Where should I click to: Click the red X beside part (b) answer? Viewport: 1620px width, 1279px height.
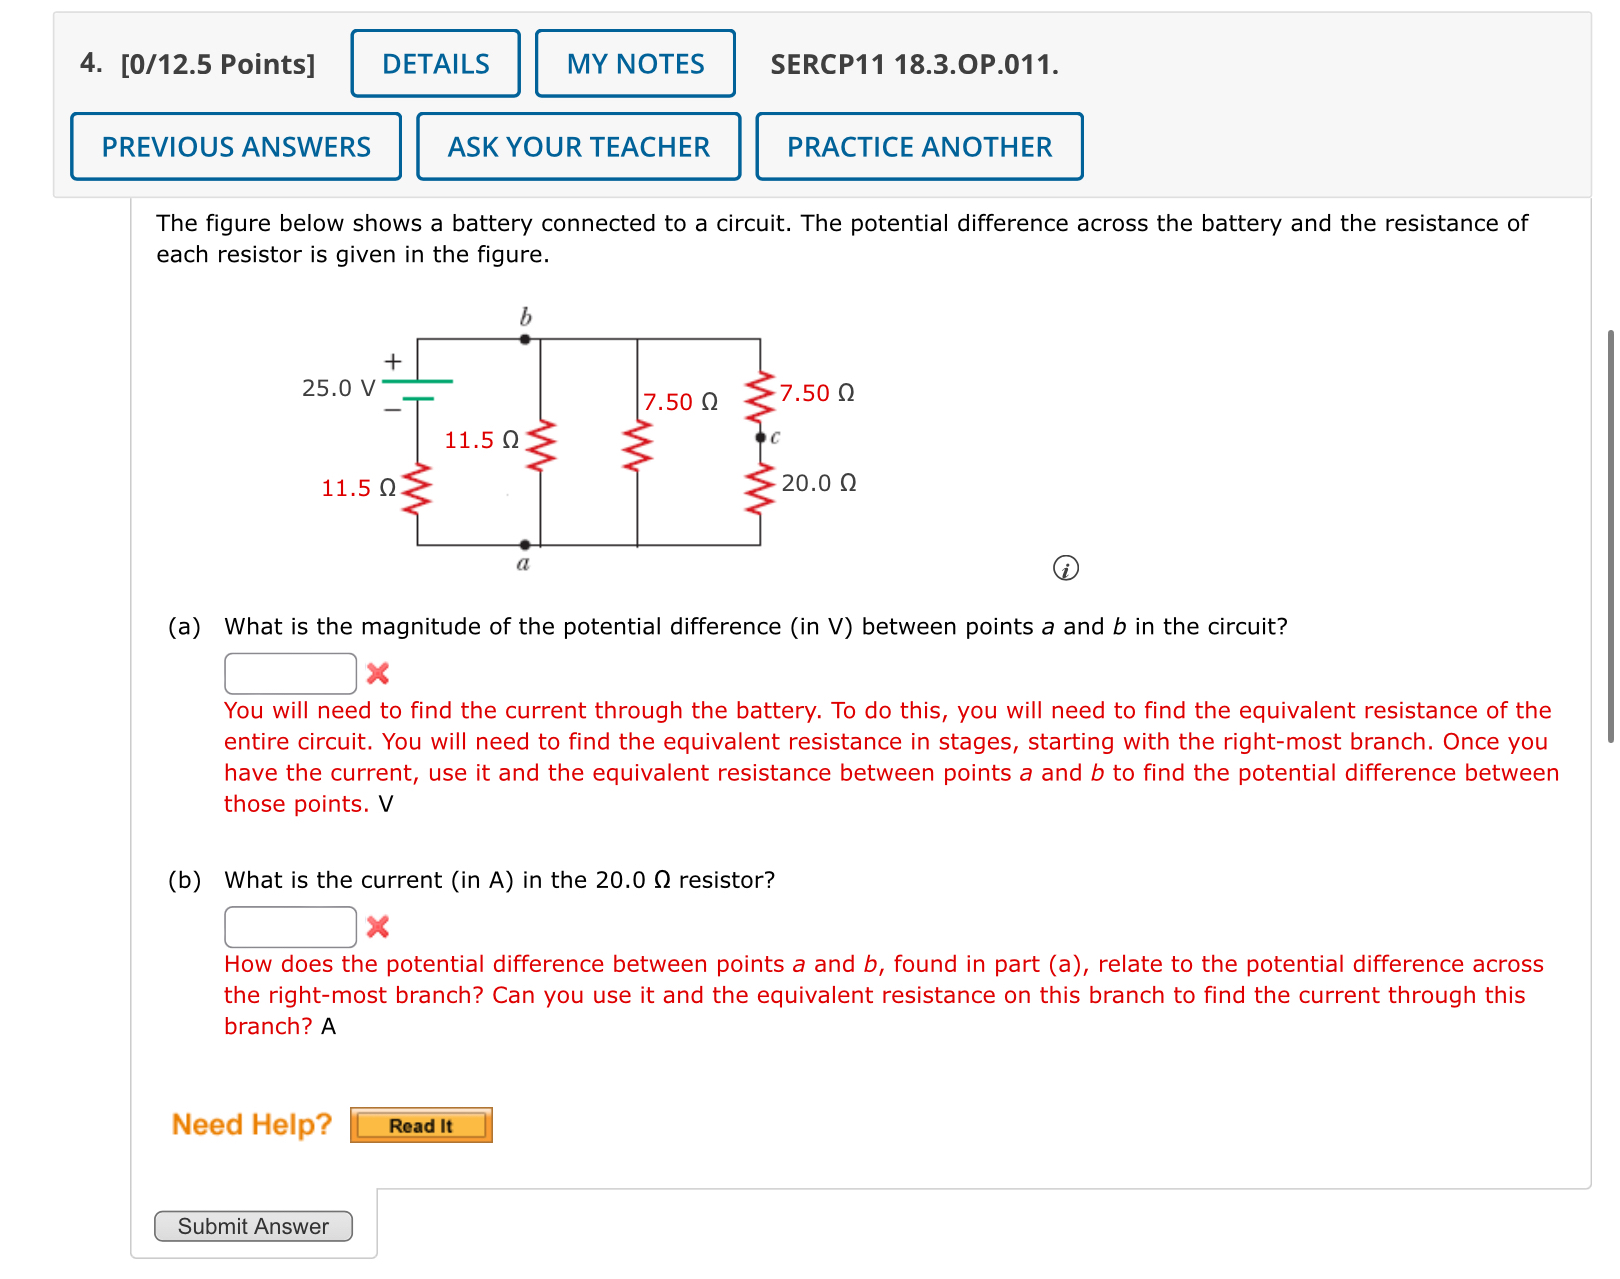click(378, 928)
